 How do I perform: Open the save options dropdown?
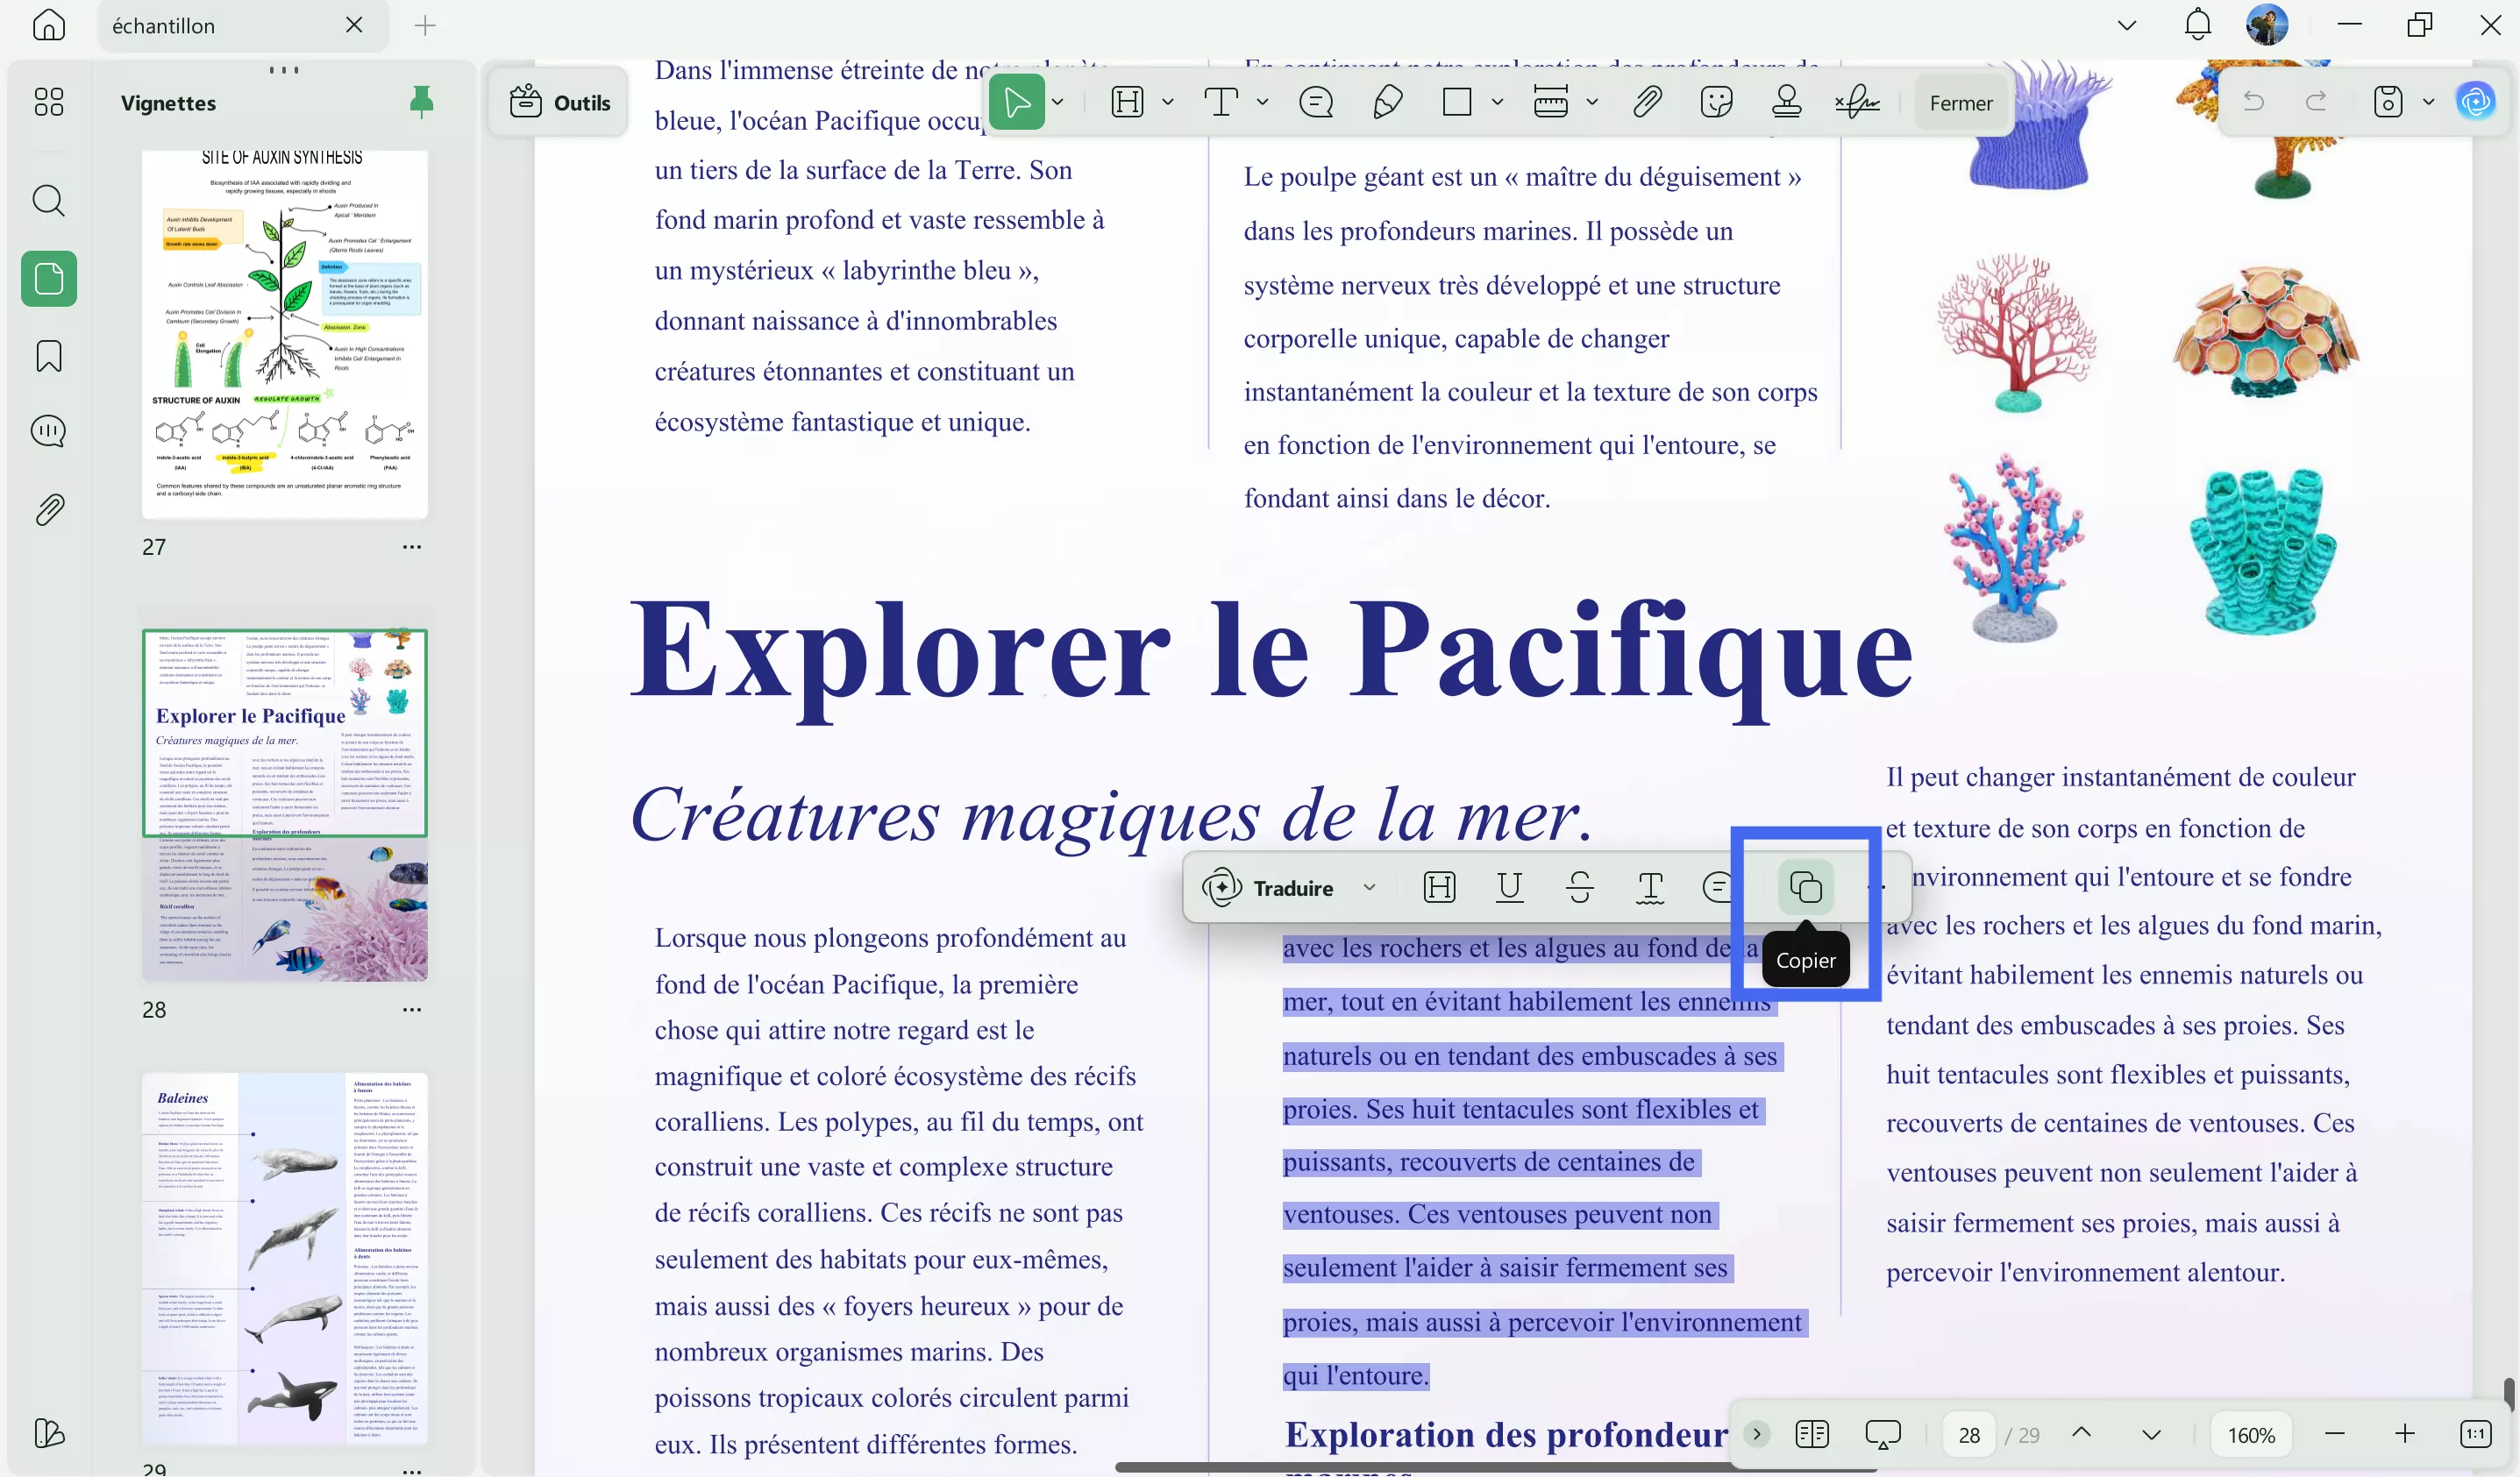pyautogui.click(x=2430, y=101)
